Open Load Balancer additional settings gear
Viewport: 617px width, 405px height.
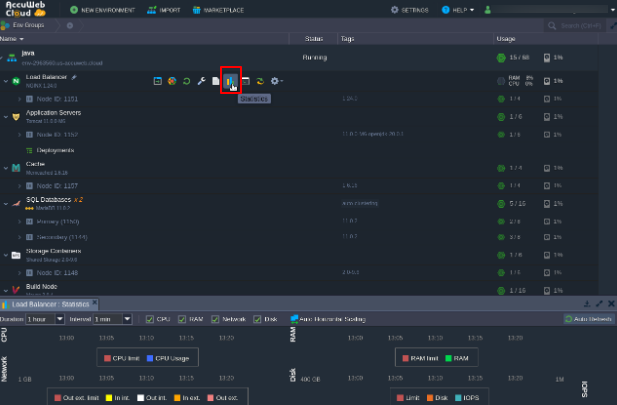[275, 81]
